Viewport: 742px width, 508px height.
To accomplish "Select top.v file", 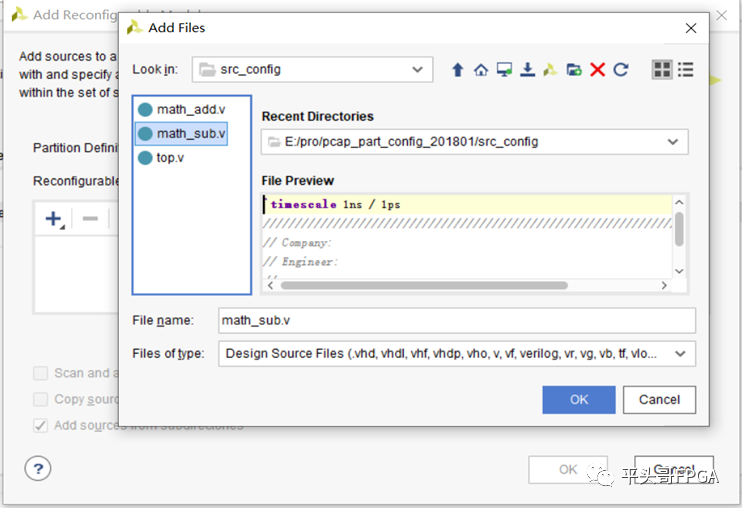I will [161, 158].
